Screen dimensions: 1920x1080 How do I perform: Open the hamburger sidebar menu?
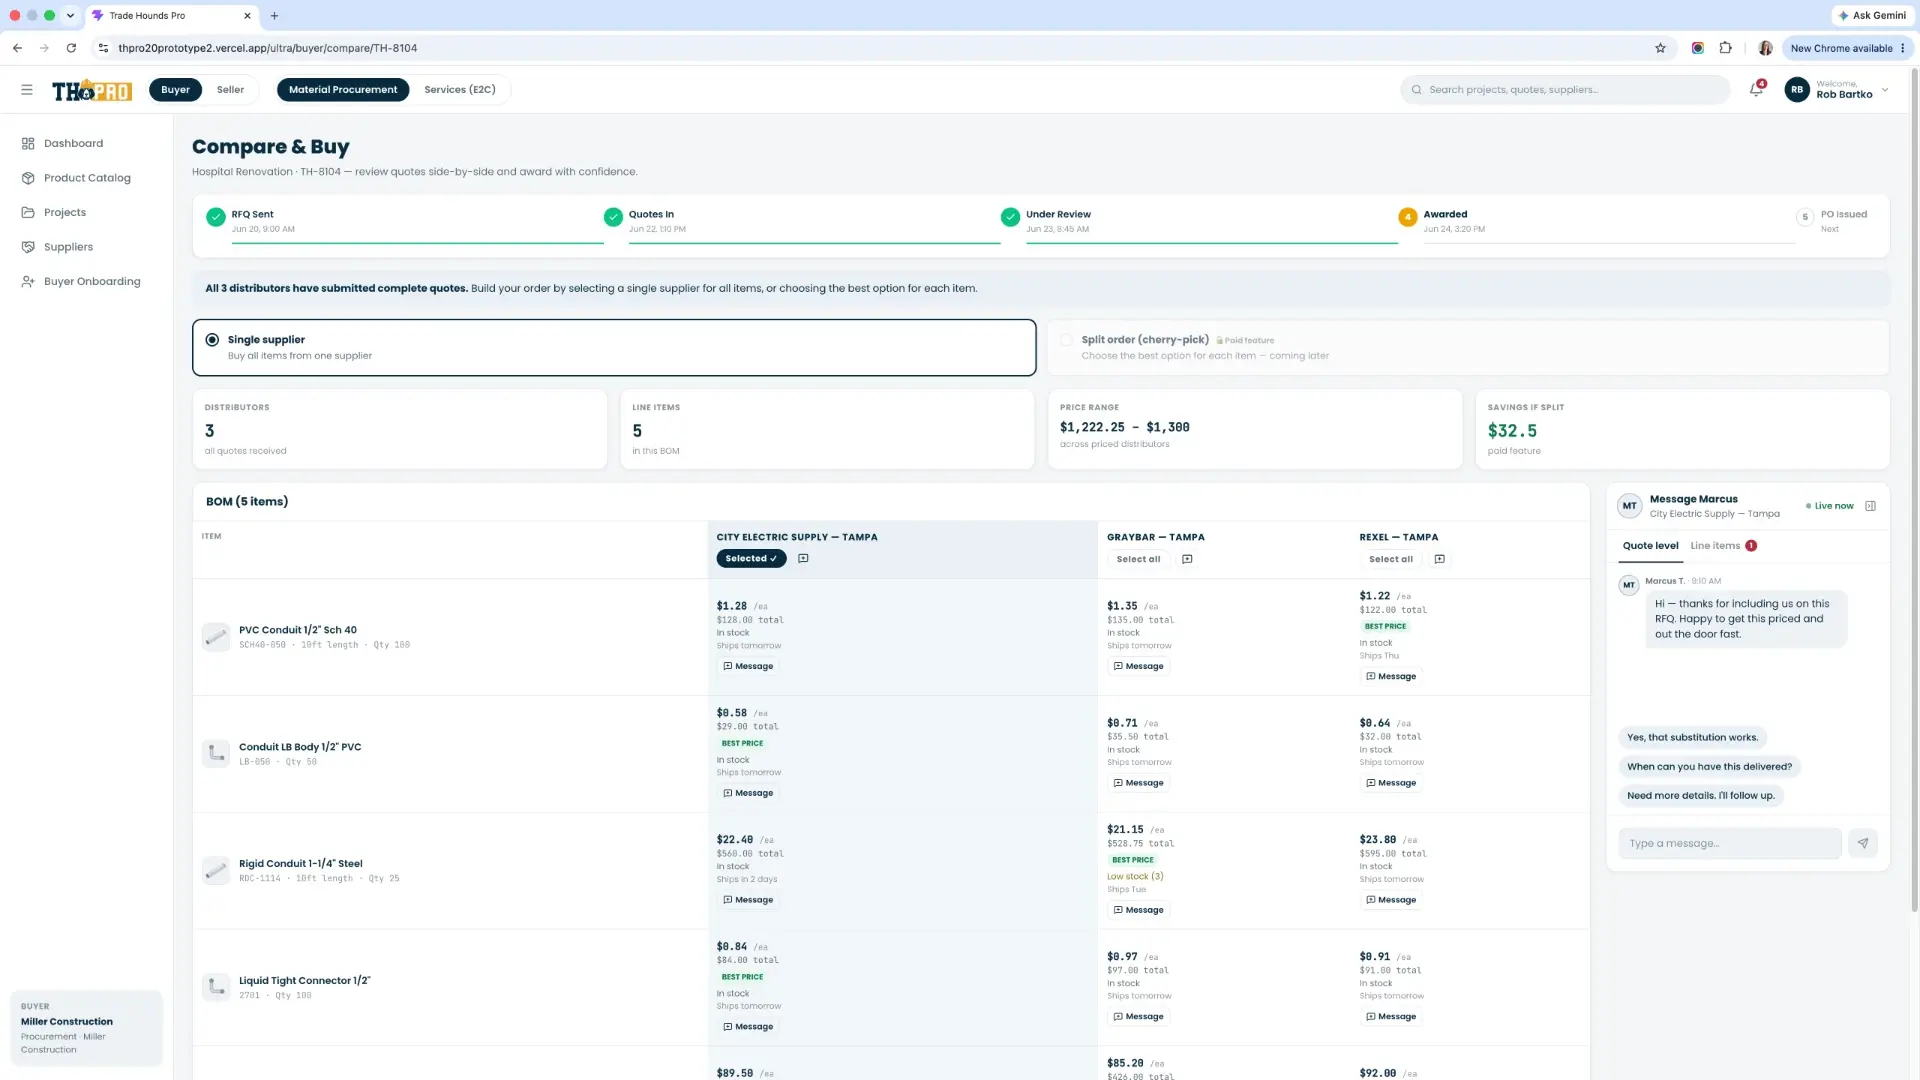coord(27,90)
